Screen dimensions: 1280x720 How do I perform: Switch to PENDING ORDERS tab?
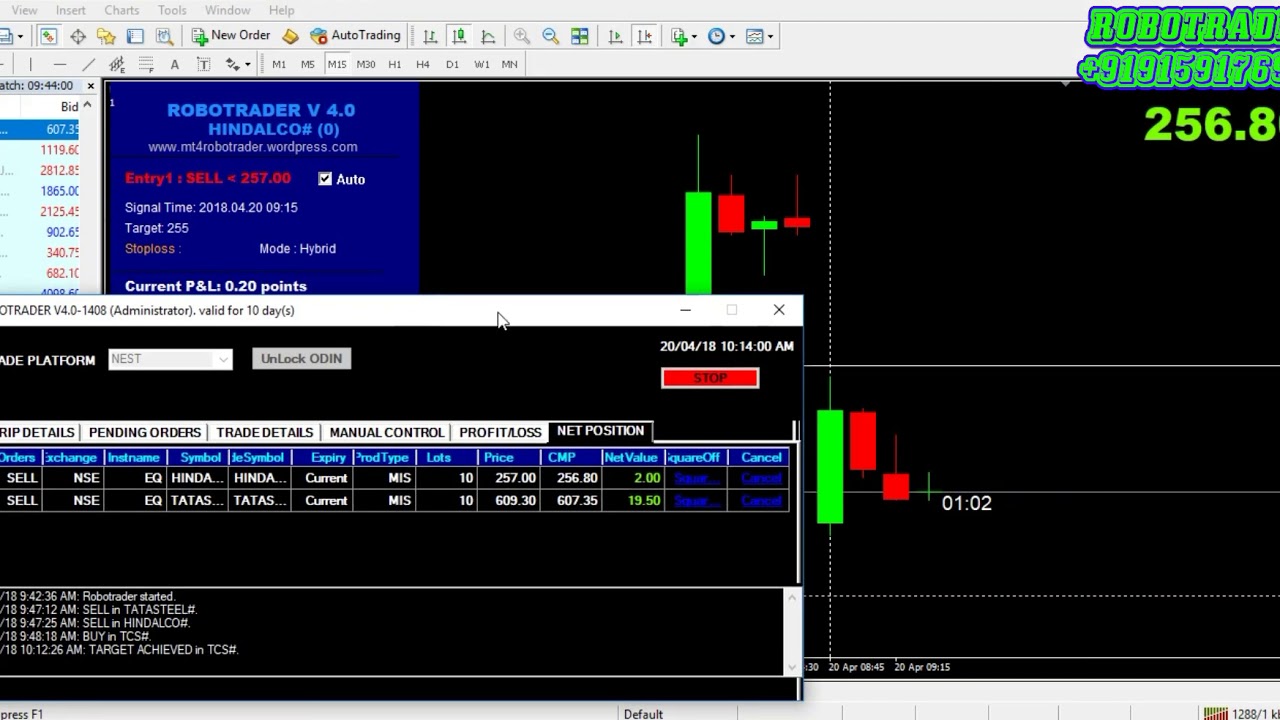145,432
